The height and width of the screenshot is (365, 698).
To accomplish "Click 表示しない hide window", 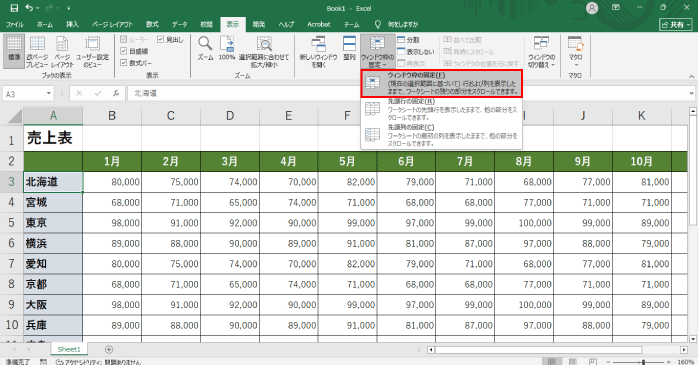I will (415, 52).
